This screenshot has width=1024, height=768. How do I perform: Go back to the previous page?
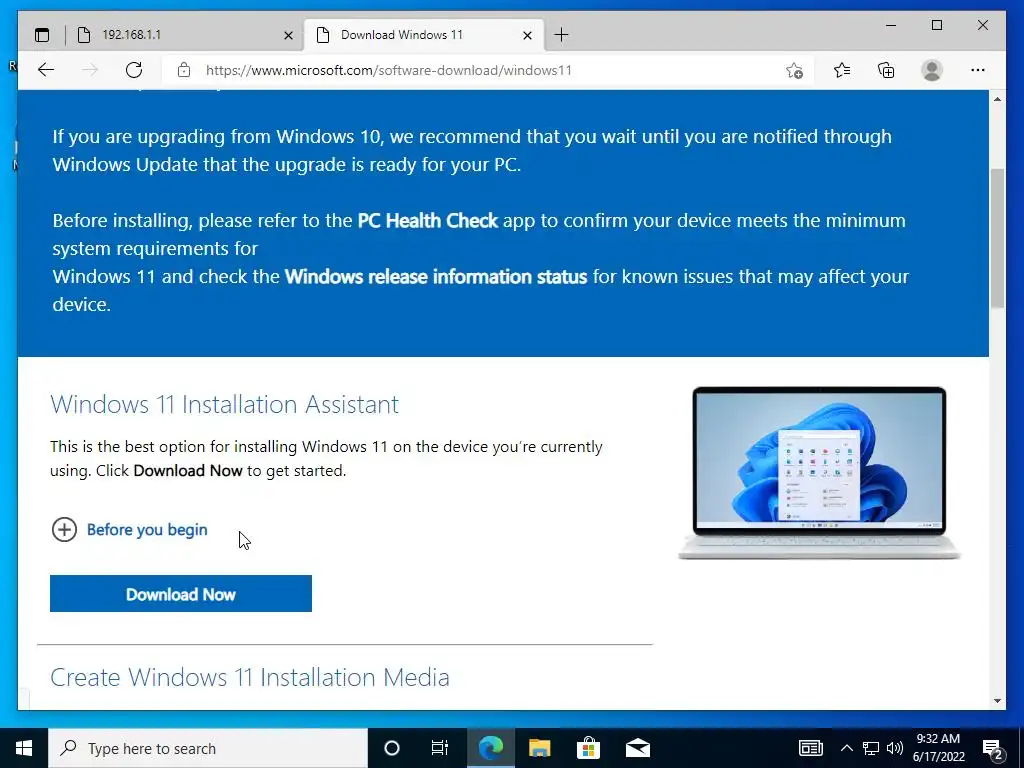pyautogui.click(x=46, y=70)
